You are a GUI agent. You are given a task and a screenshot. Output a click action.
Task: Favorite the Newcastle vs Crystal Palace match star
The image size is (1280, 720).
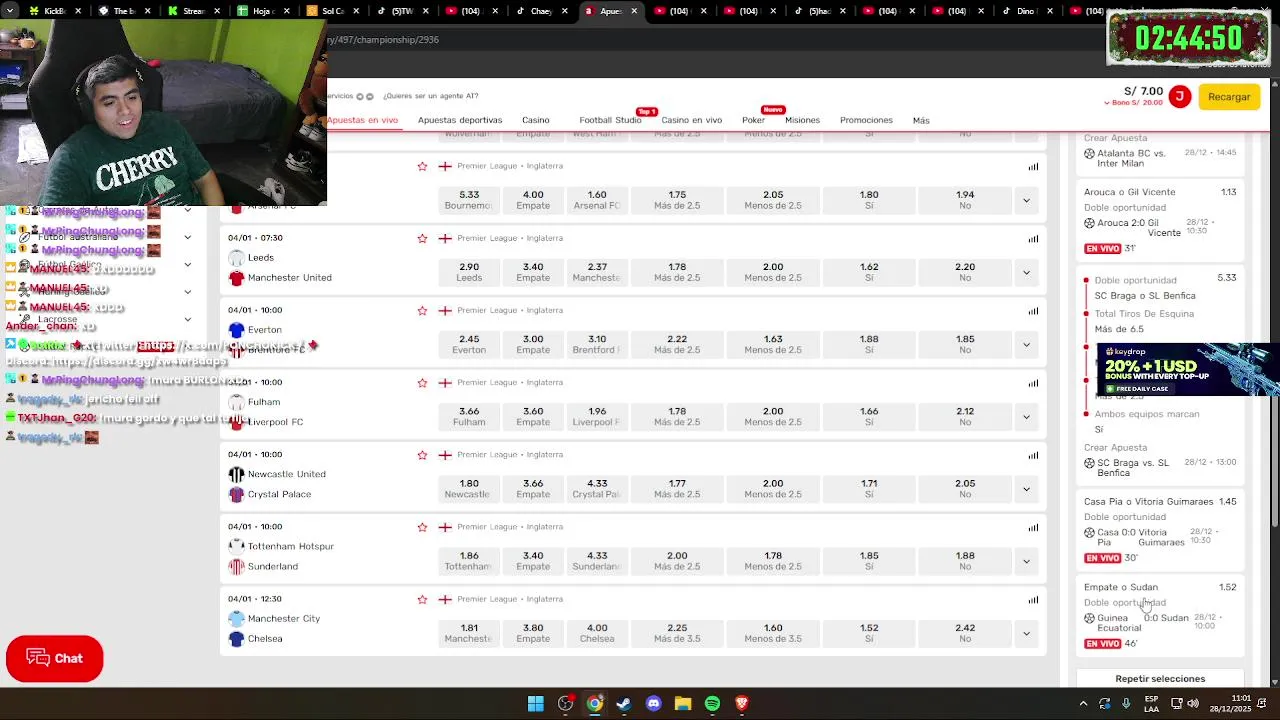point(422,454)
